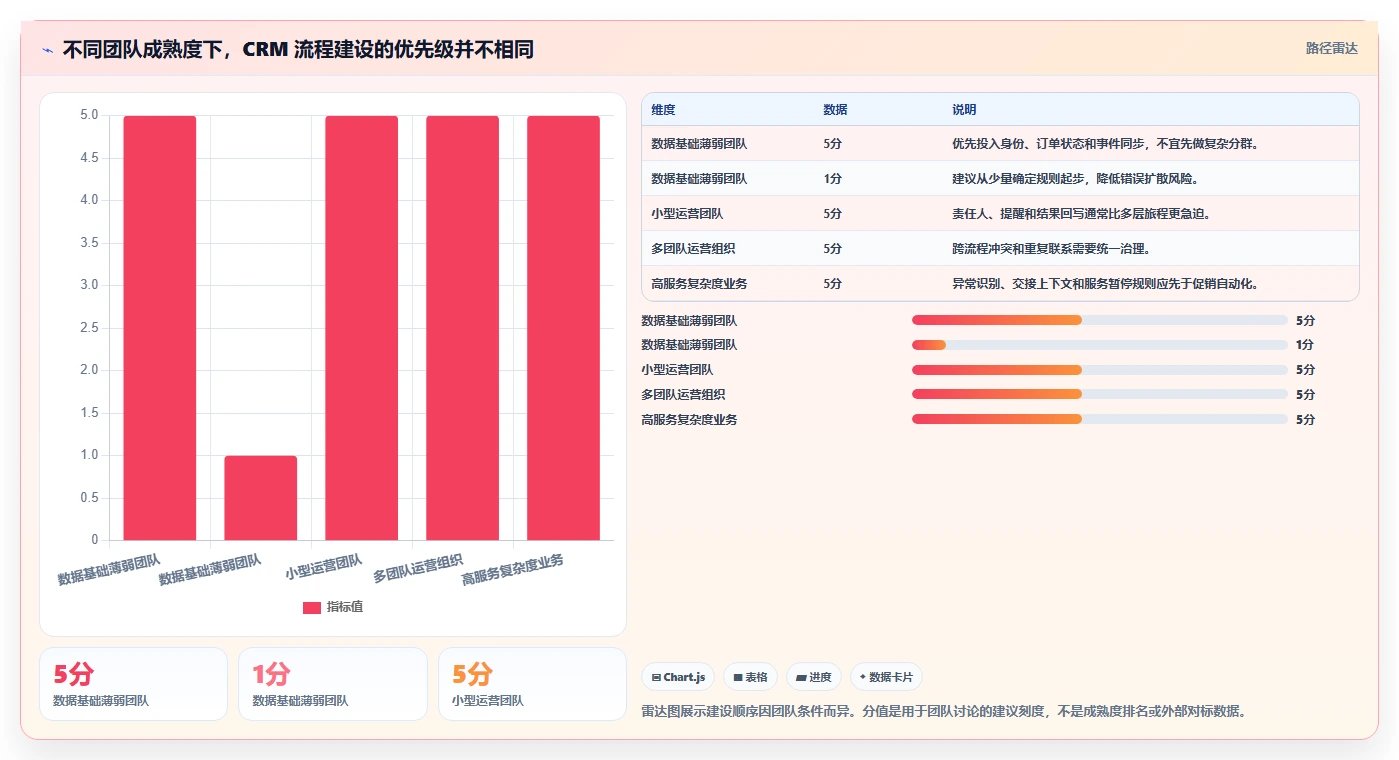Click the orange 5分 小型运营团队 stat card

(x=532, y=684)
